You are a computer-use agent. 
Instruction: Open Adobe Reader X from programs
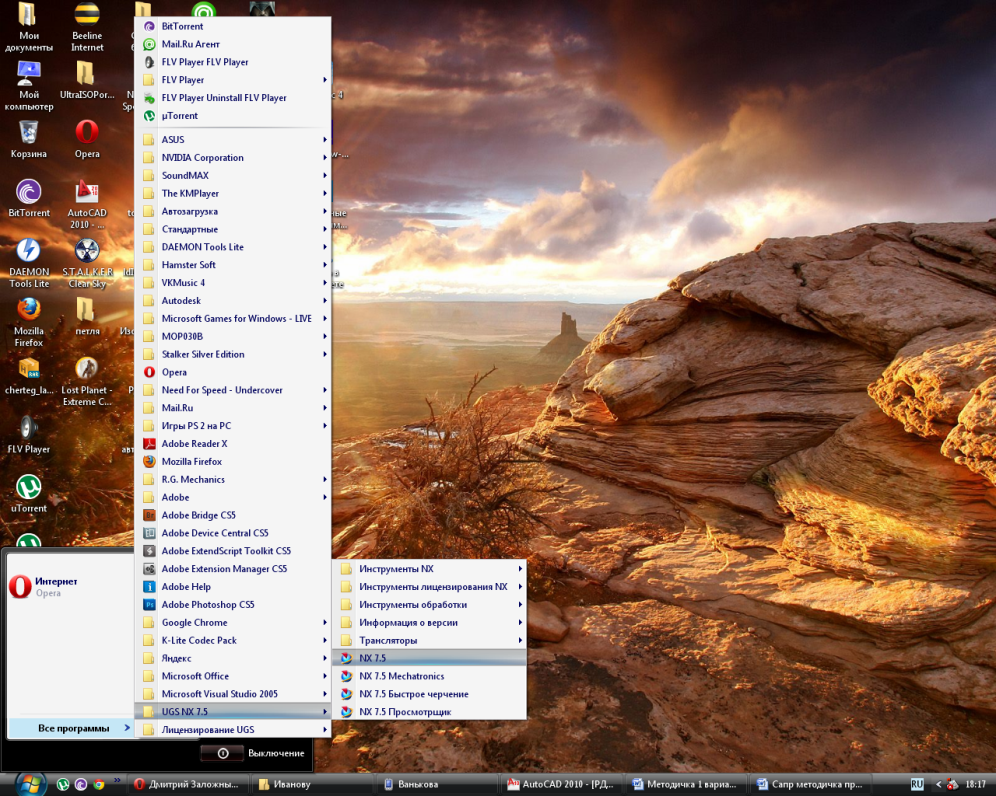click(233, 443)
